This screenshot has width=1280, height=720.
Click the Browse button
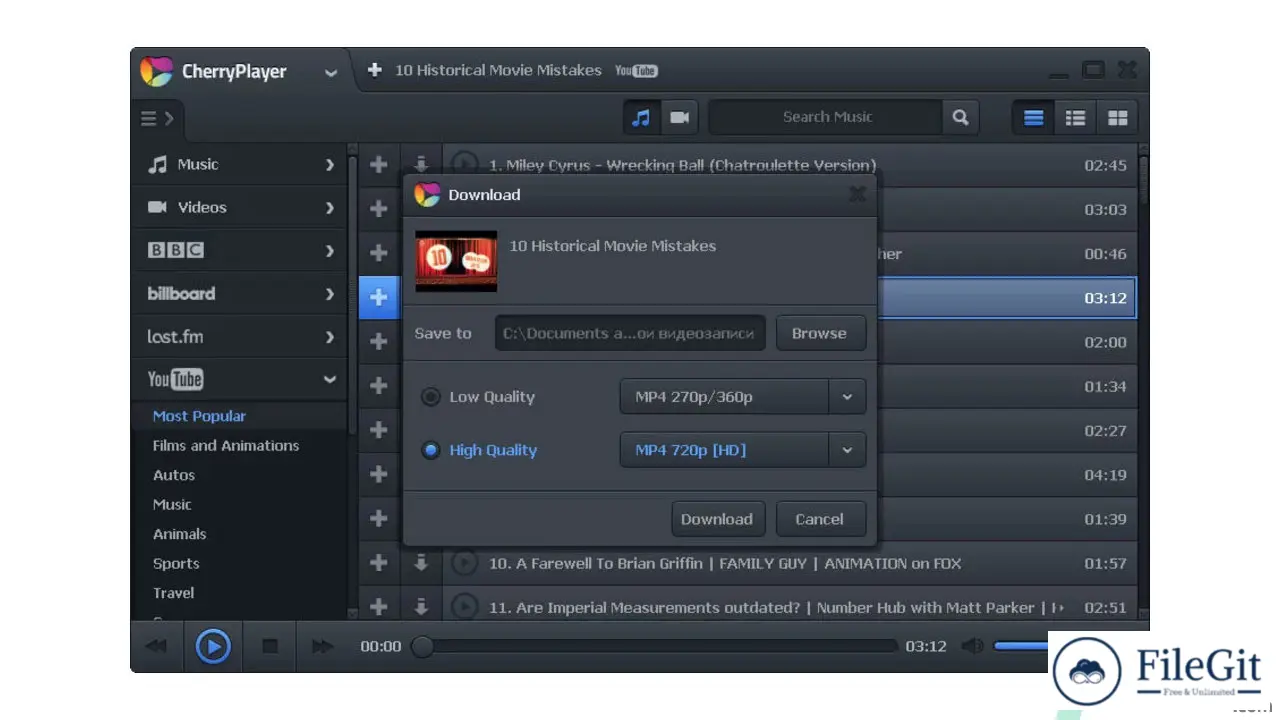click(x=819, y=334)
